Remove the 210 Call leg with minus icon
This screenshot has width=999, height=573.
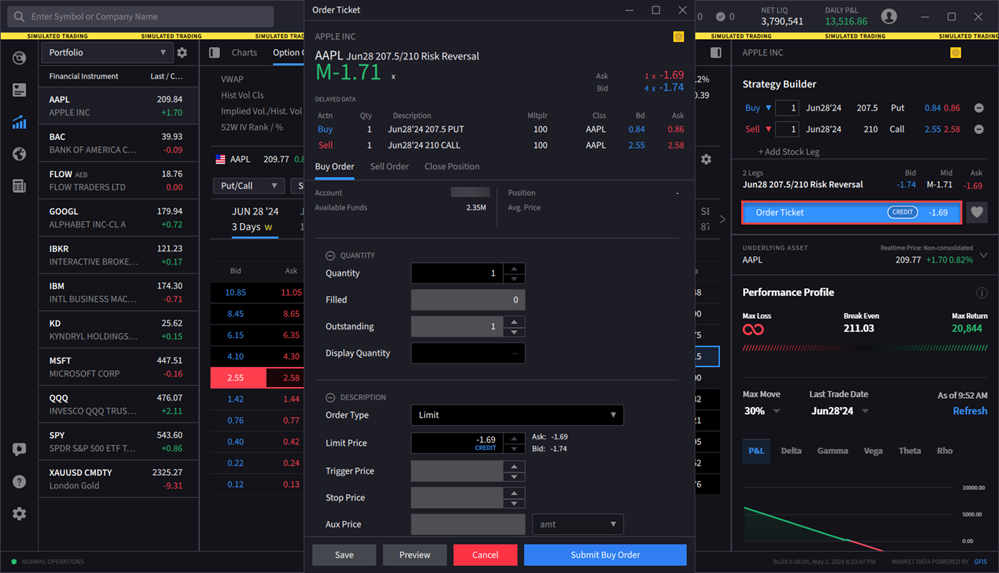coord(979,129)
